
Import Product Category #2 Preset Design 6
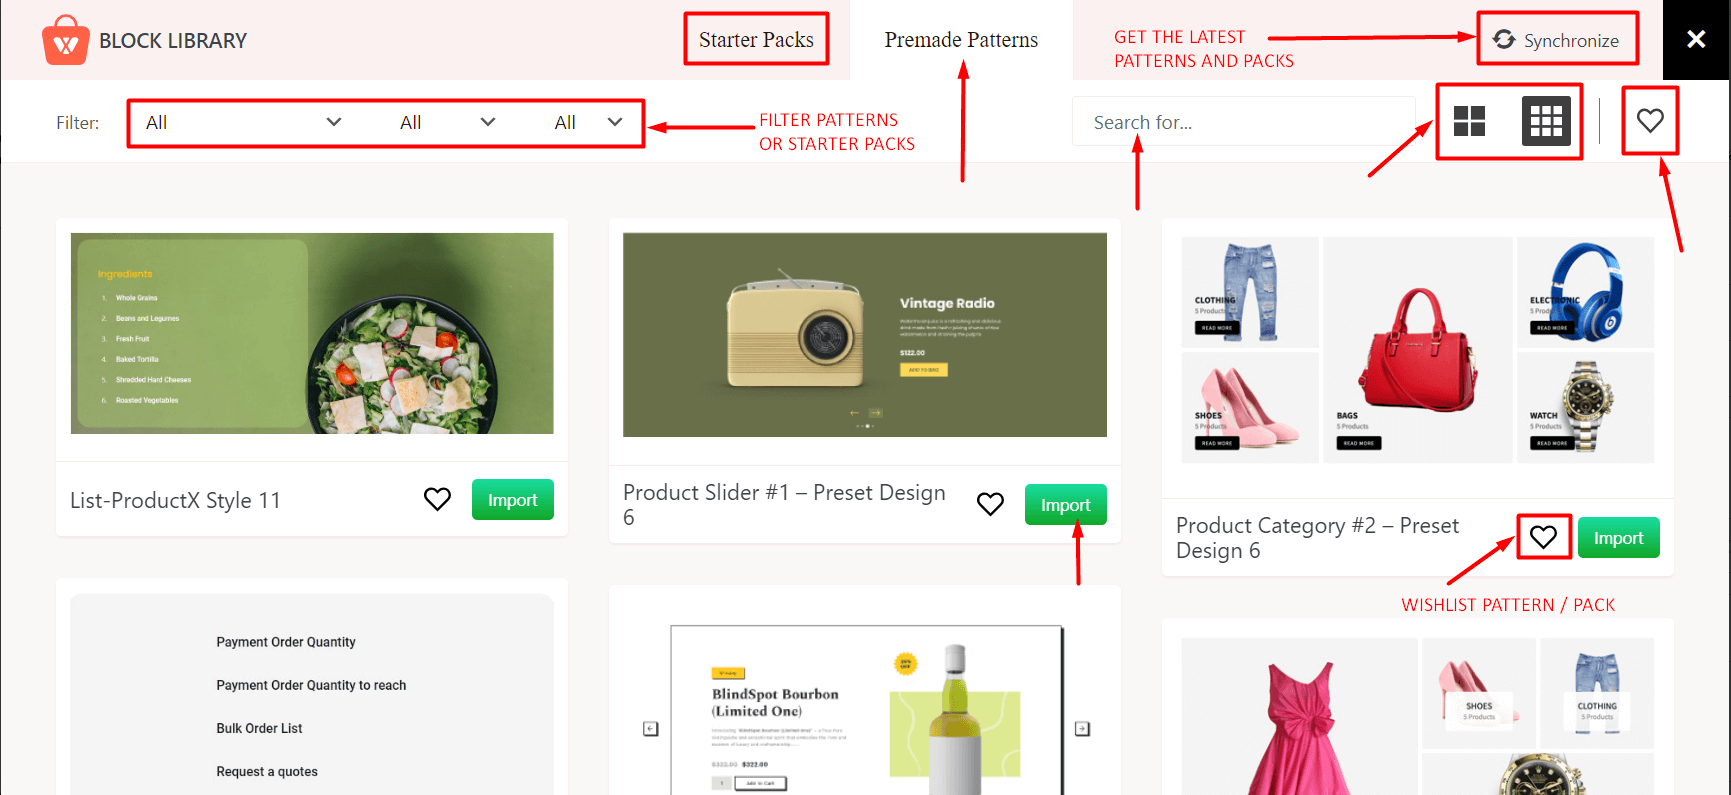[x=1618, y=537]
